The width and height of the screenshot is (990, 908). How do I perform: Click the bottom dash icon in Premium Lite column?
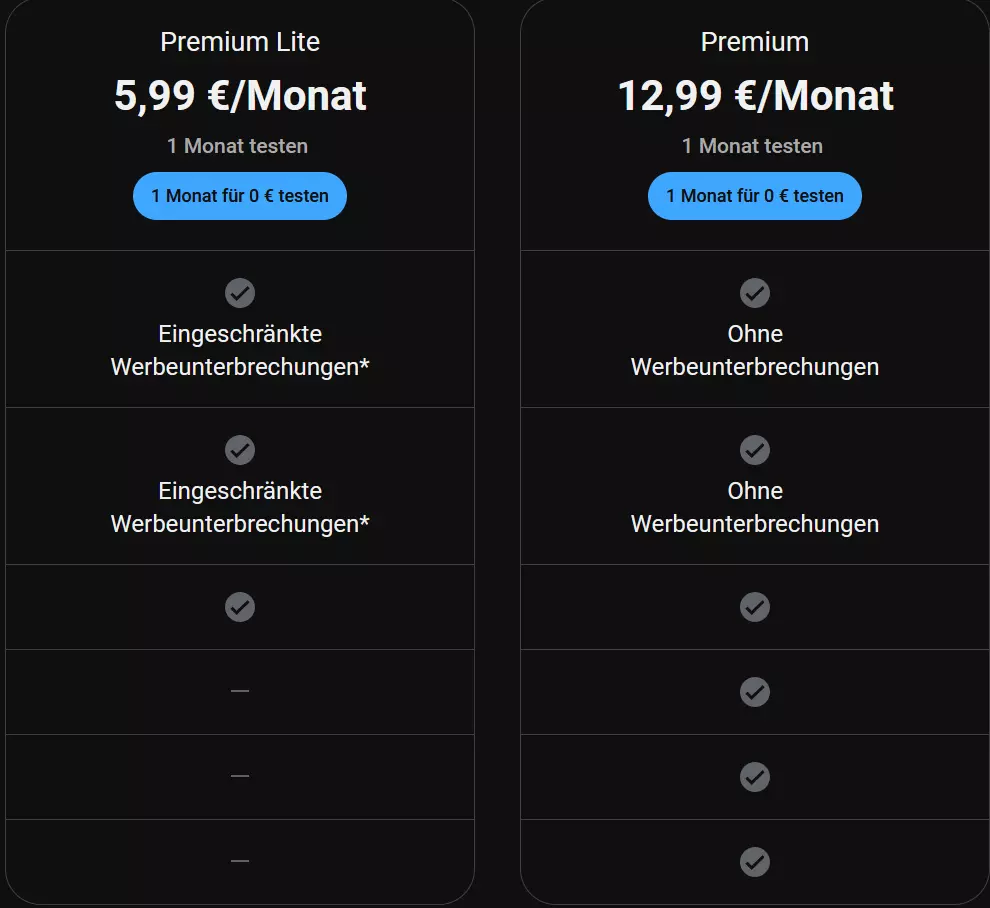coord(240,861)
